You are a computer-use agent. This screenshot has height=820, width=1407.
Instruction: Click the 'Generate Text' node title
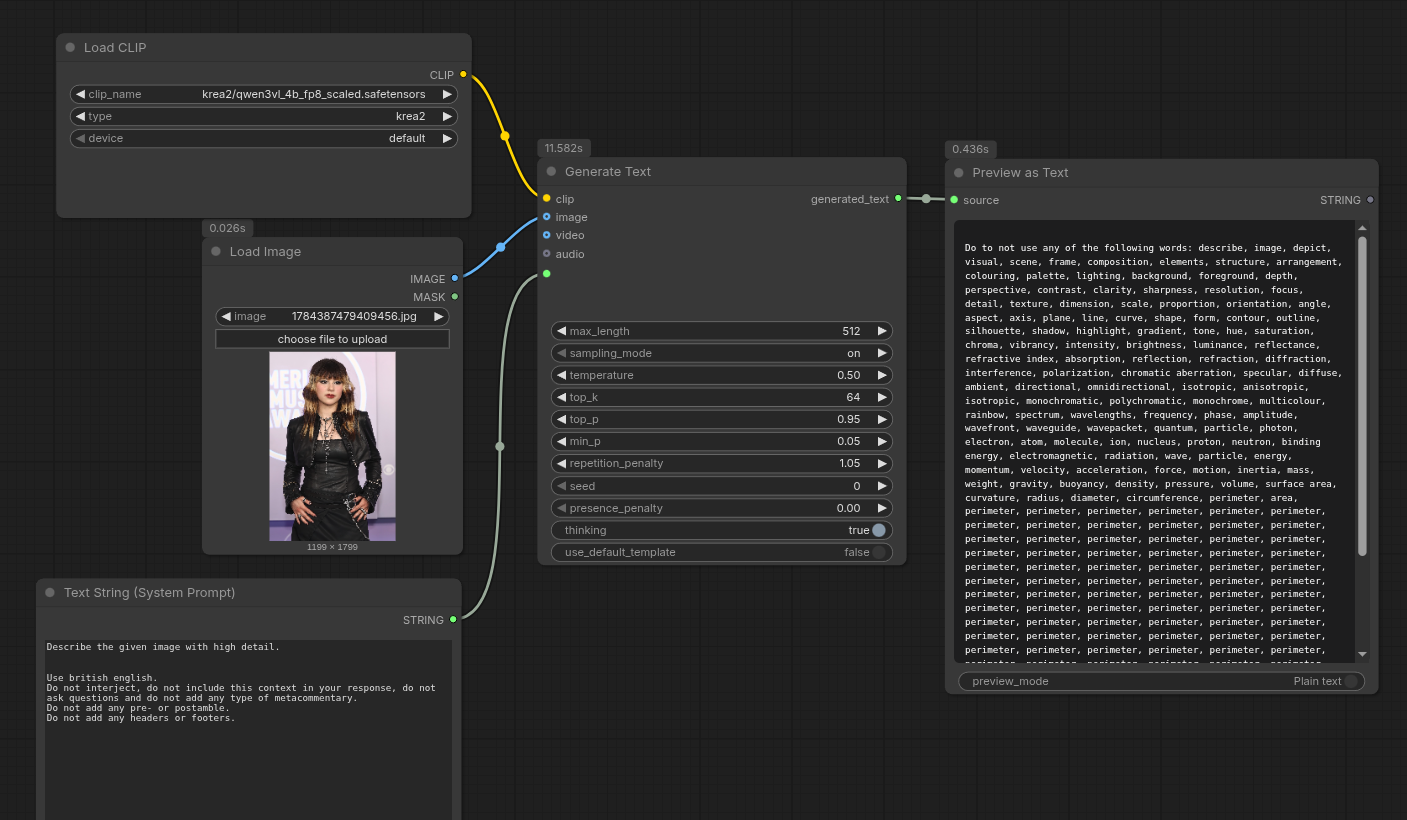click(x=608, y=172)
